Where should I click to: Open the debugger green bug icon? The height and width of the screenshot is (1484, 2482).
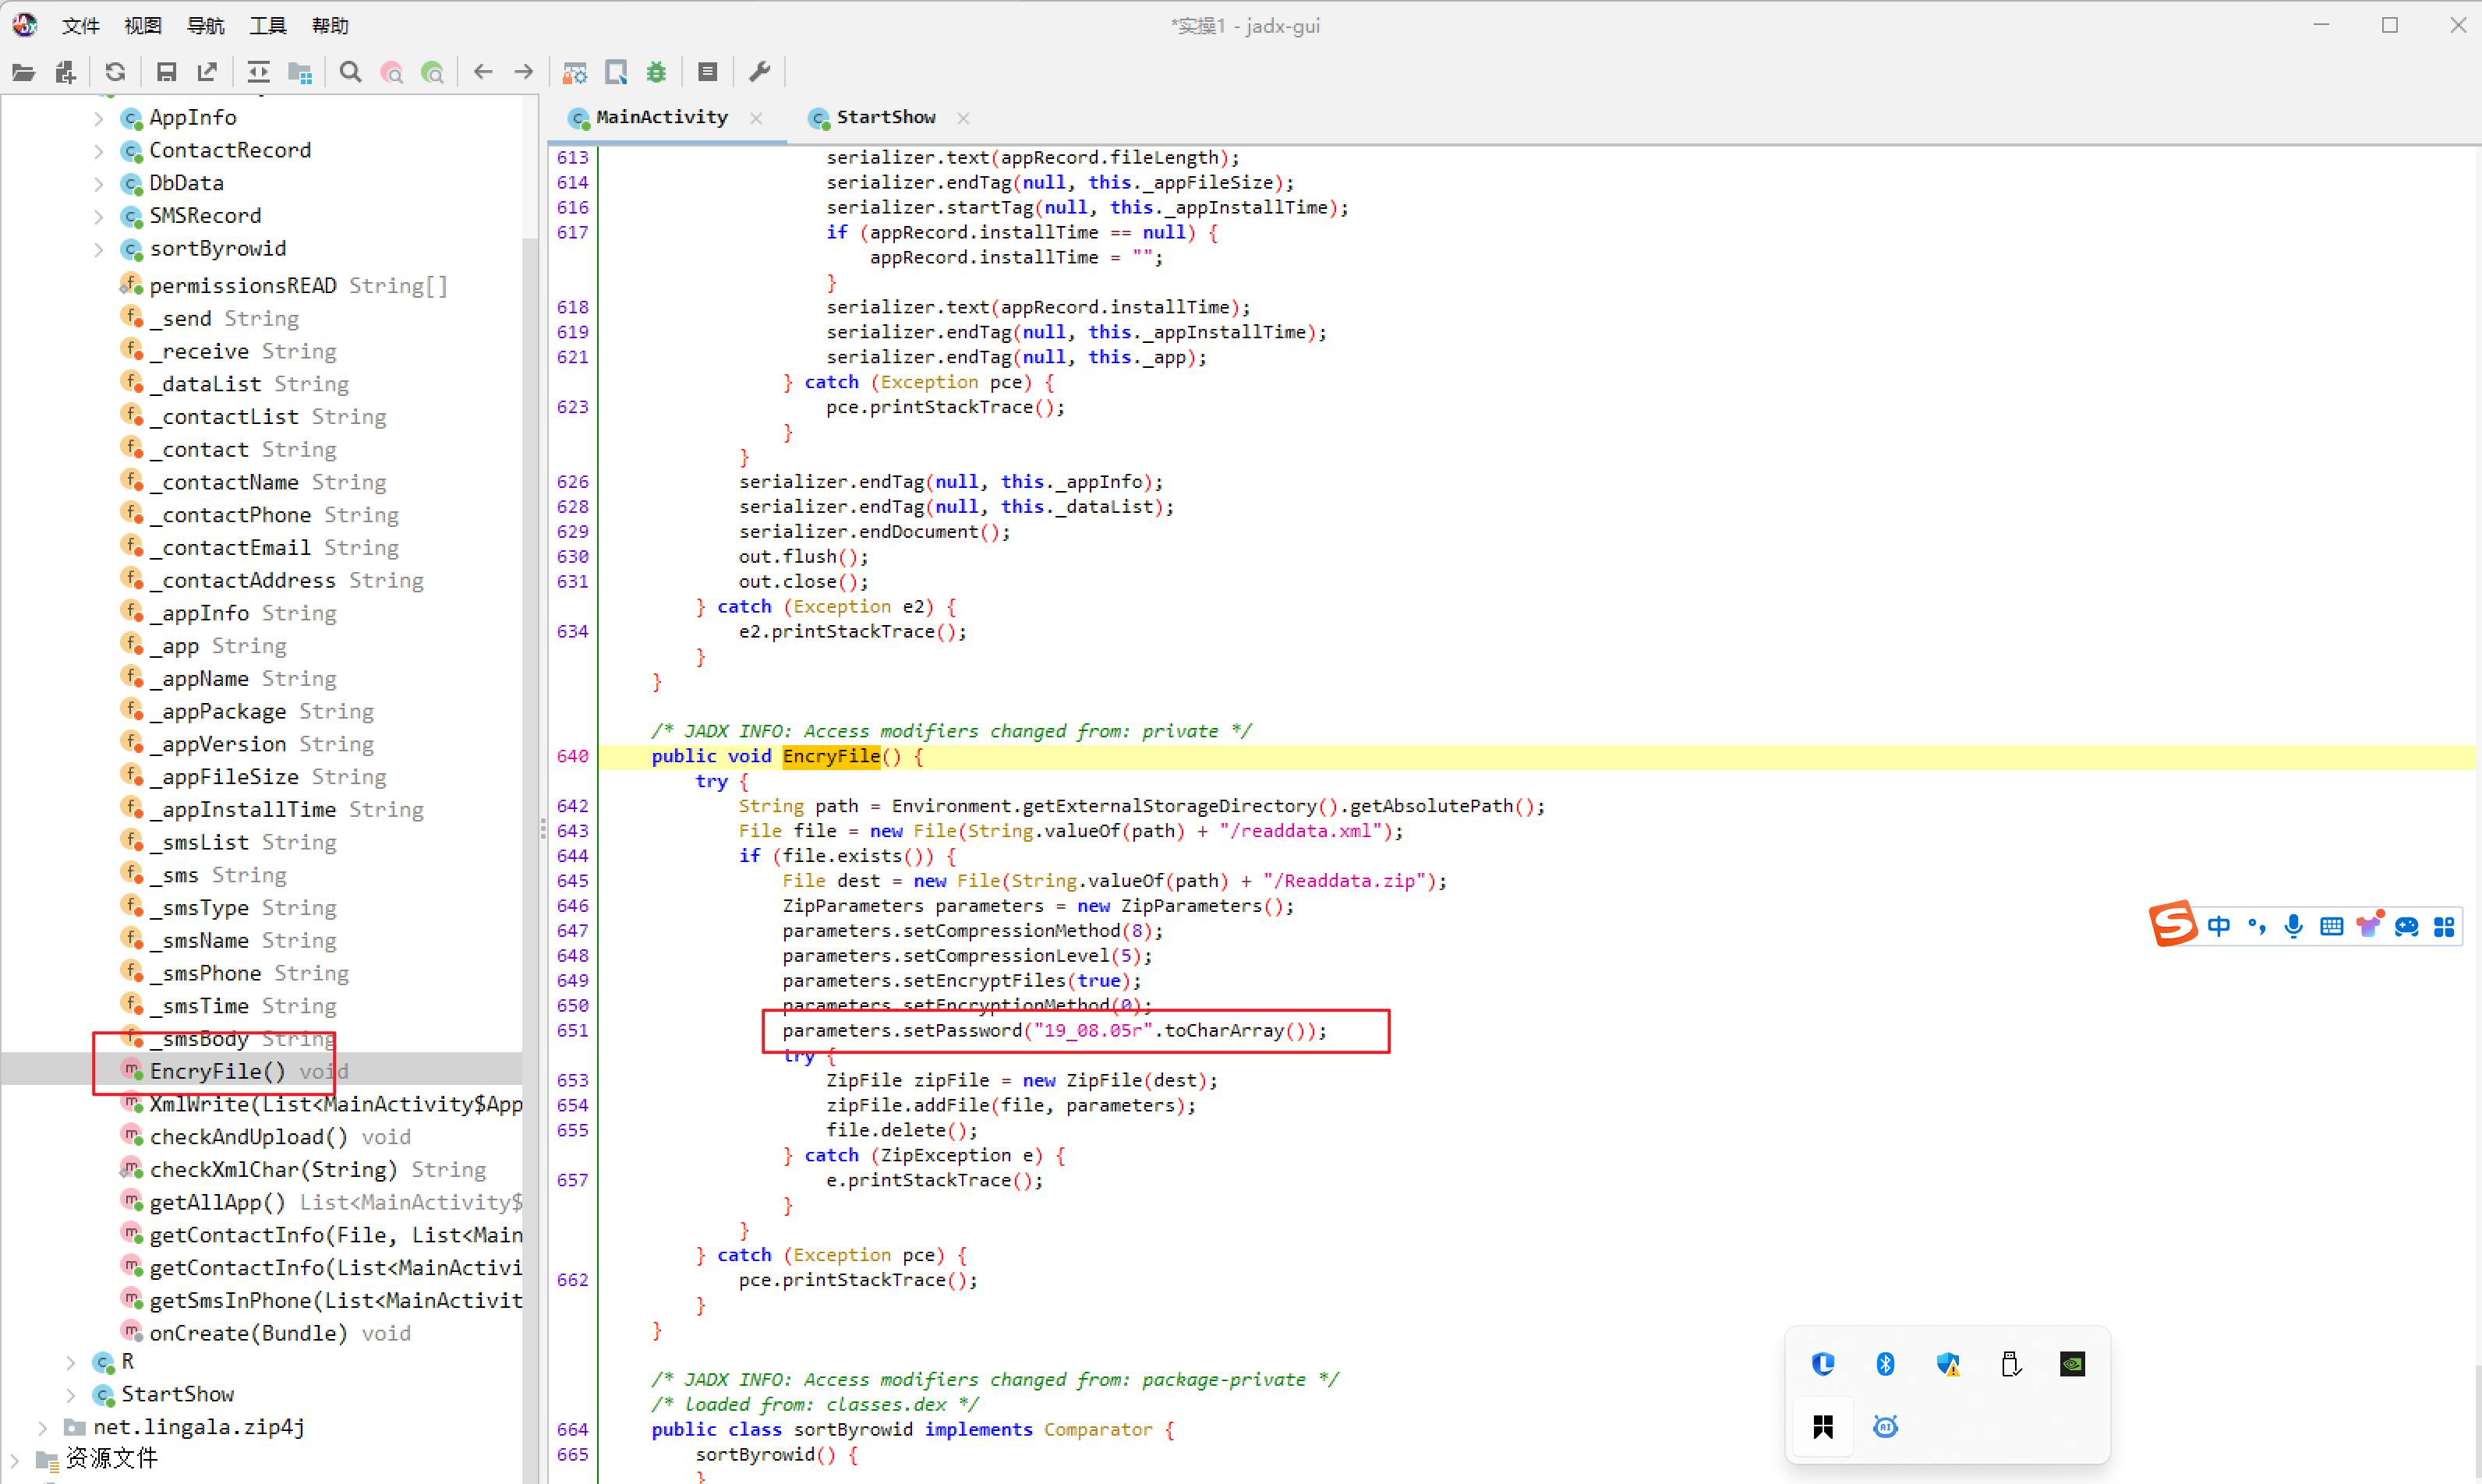point(656,72)
